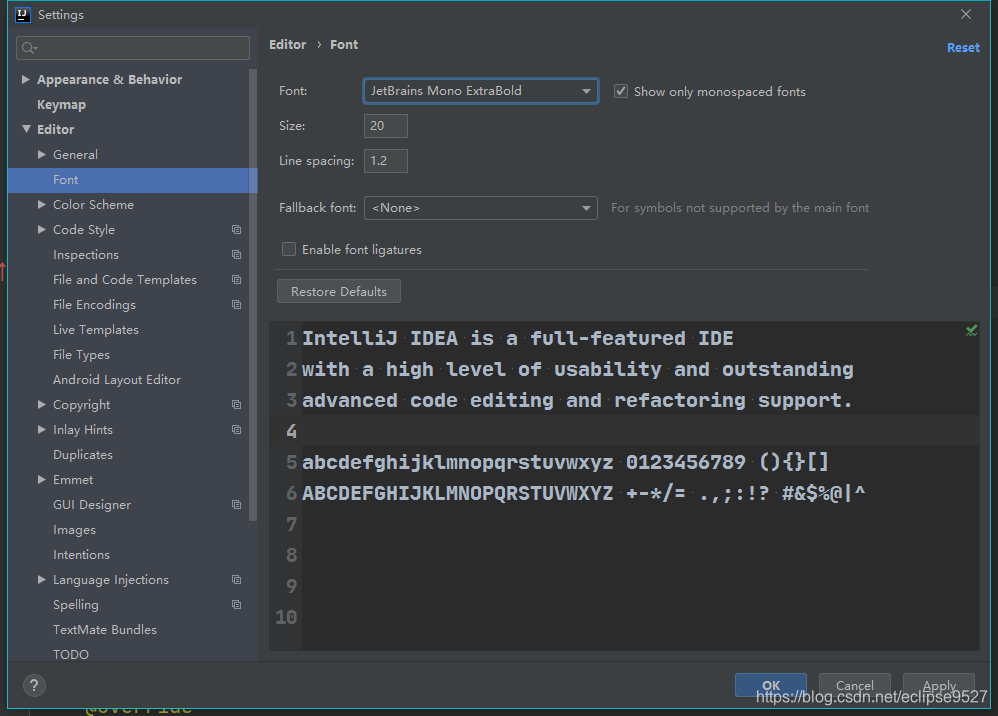Click the project-level icon beside File and Code Templates
The image size is (998, 716).
237,279
